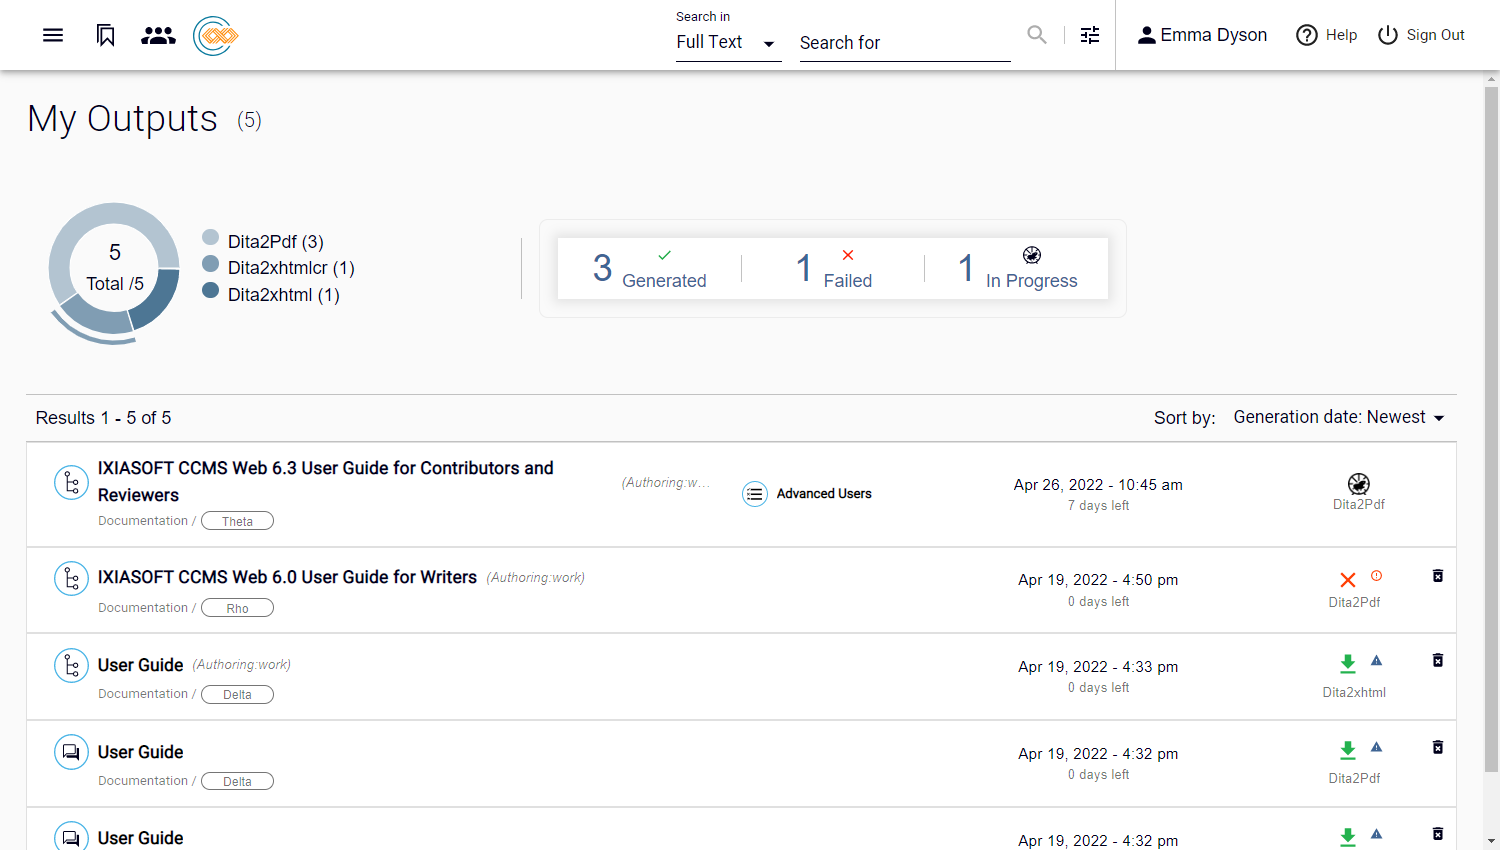Select Dita2Pdf legend swatch
1500x850 pixels.
[210, 237]
